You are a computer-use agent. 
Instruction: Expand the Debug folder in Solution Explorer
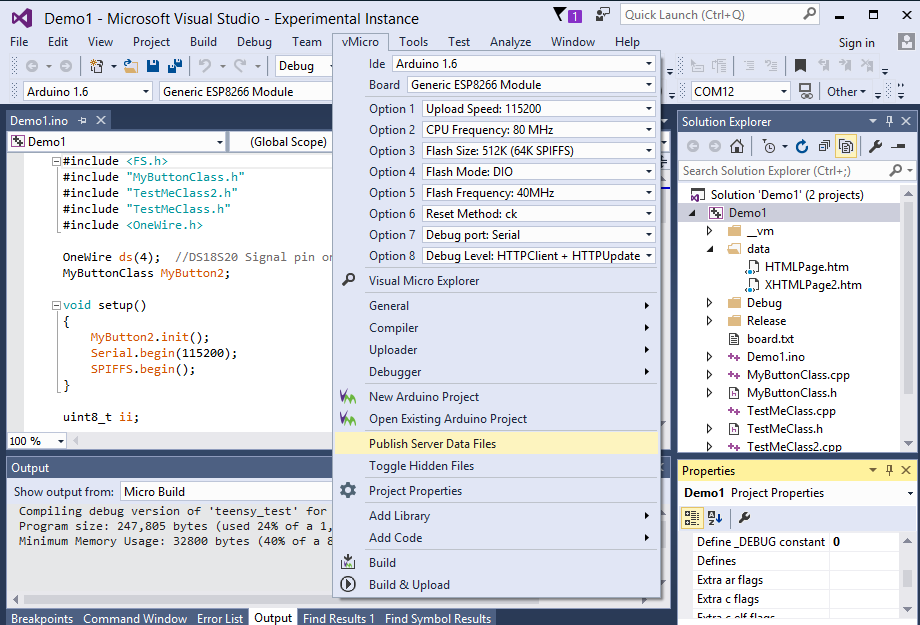710,303
